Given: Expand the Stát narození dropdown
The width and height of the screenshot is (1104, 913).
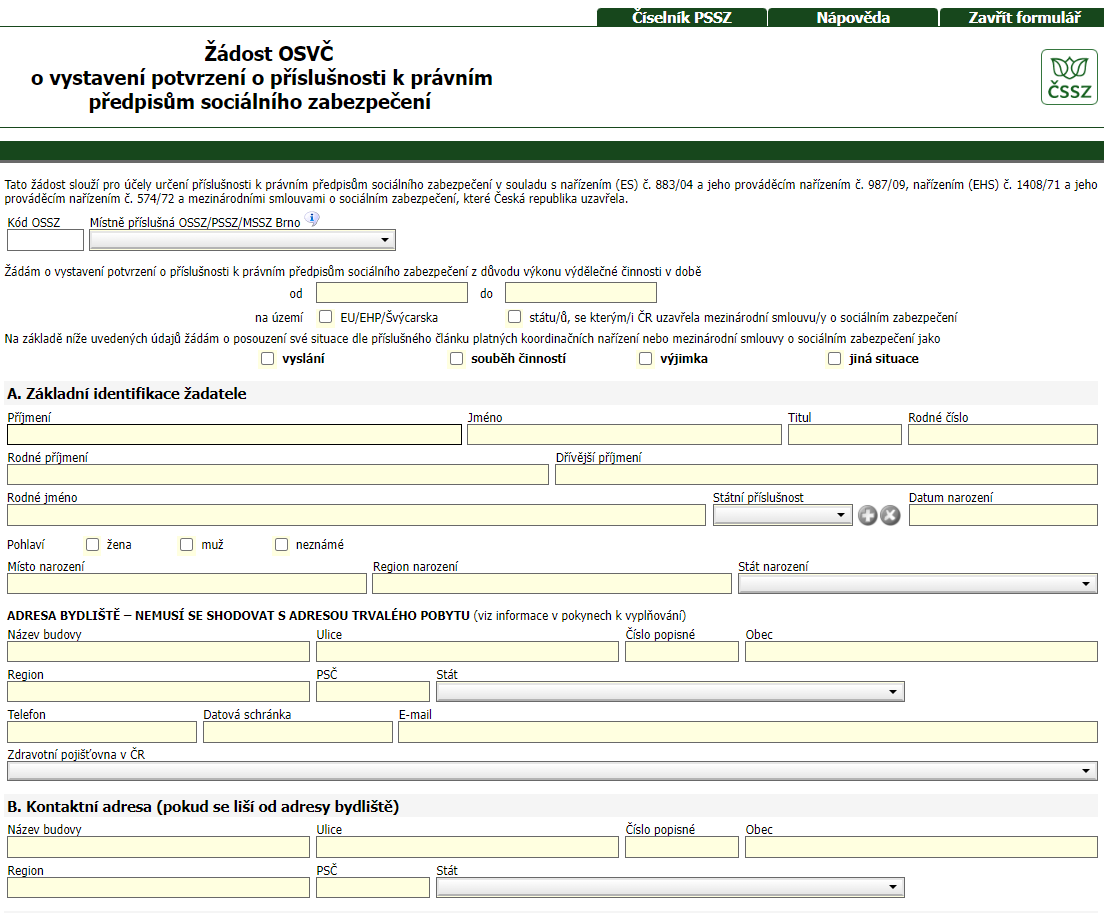Looking at the screenshot, I should point(917,584).
